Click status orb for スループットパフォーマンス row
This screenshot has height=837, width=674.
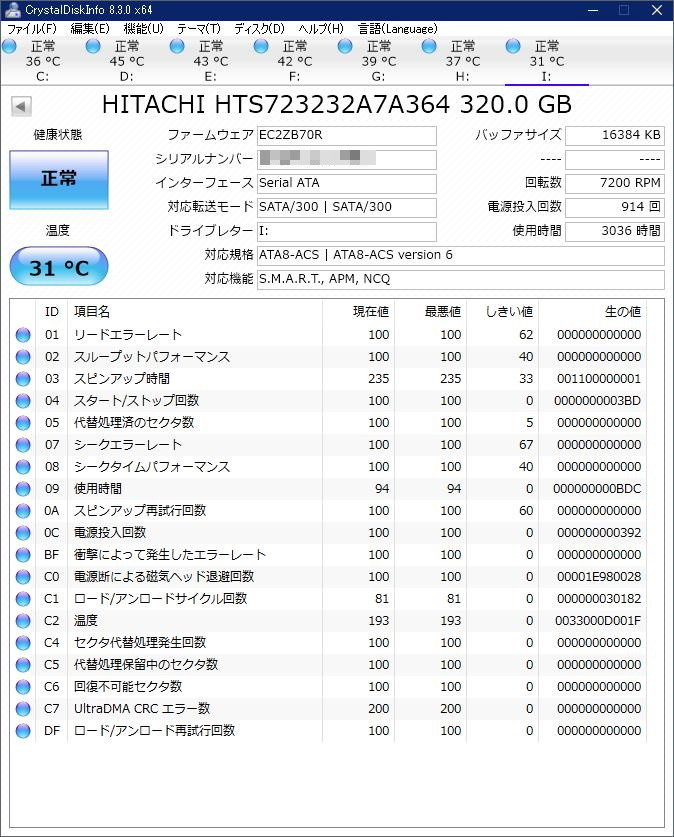click(23, 357)
